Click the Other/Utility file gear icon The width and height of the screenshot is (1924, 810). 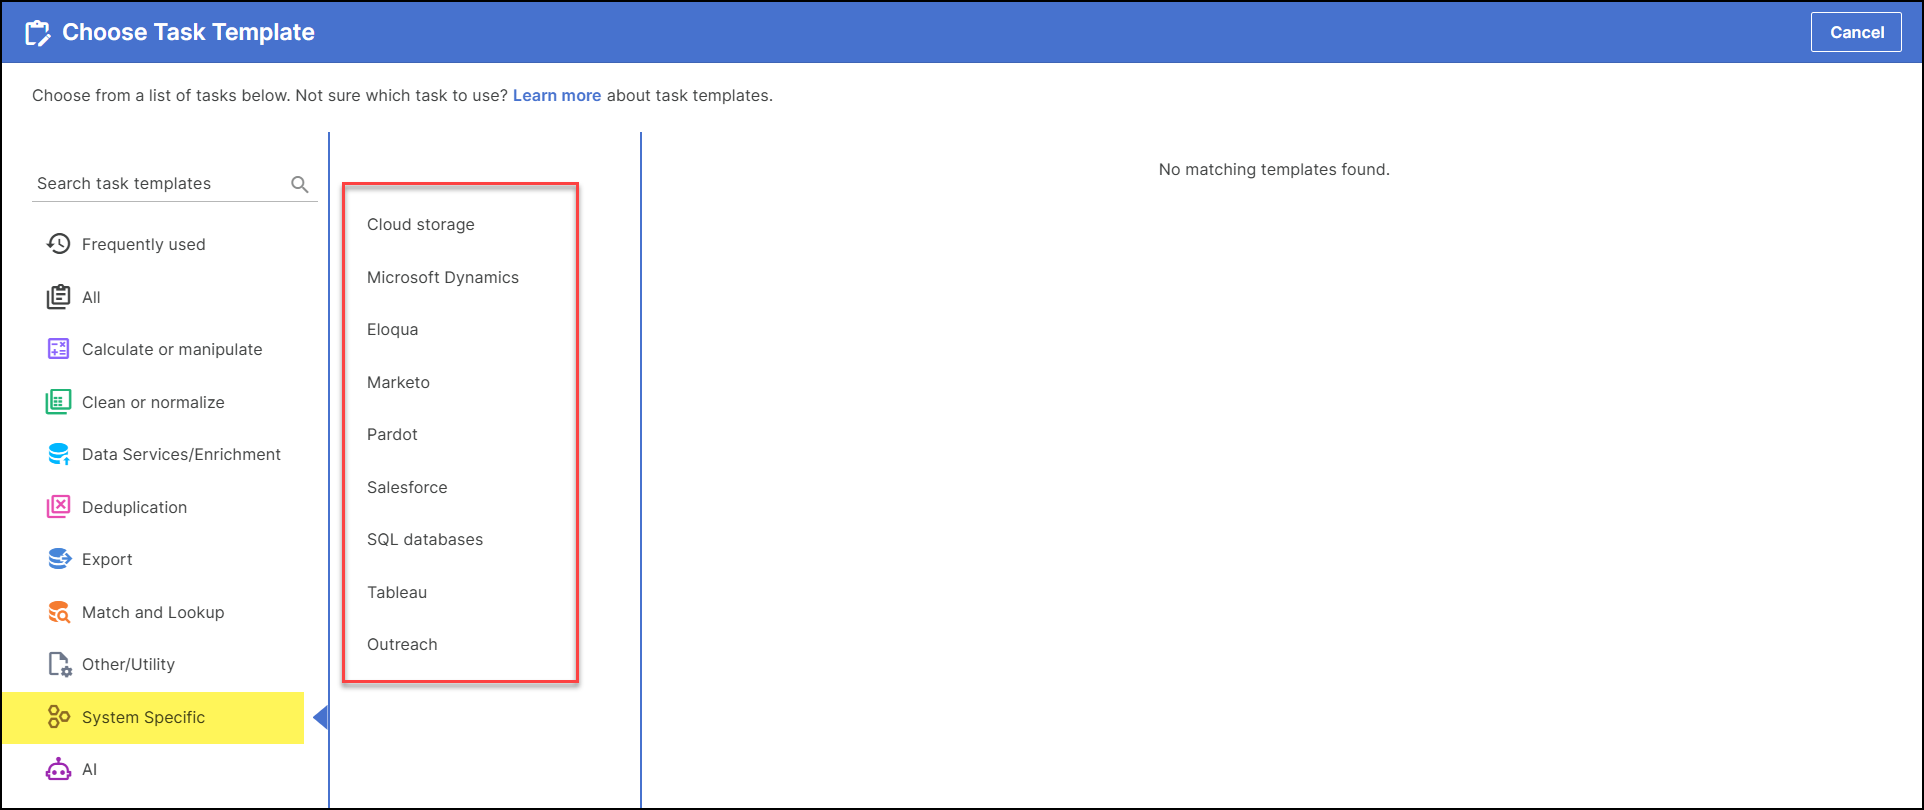pyautogui.click(x=59, y=664)
